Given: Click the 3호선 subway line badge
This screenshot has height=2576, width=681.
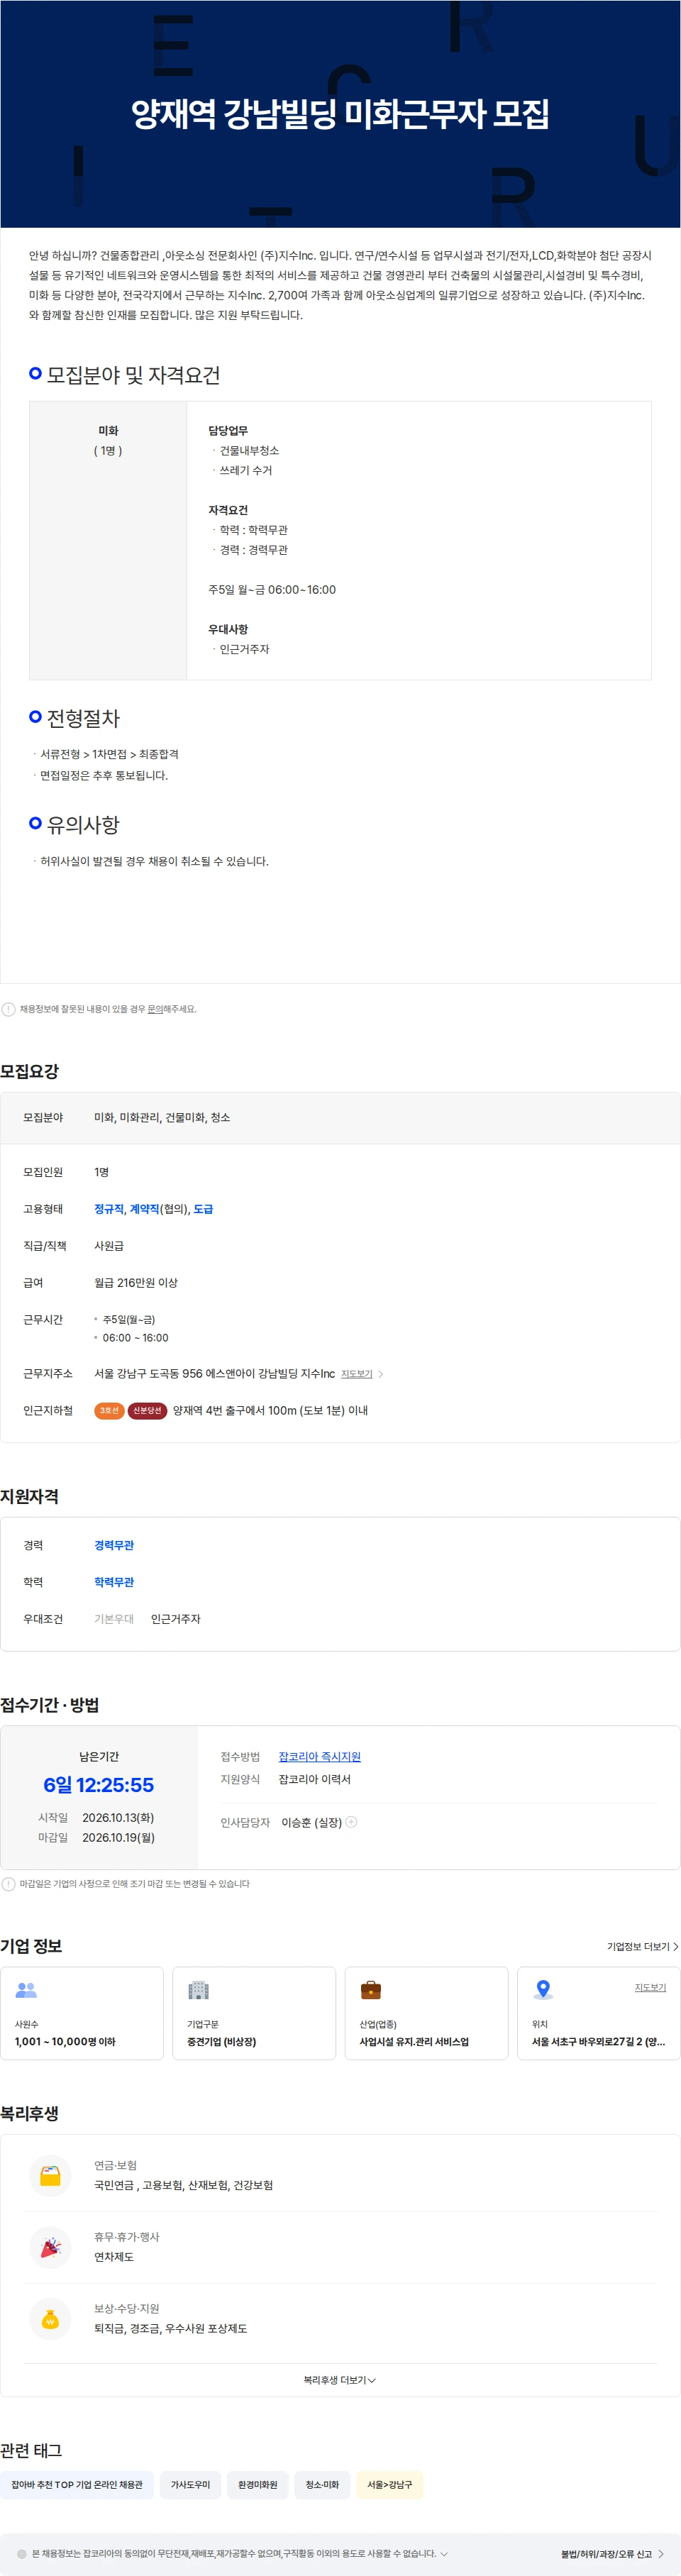Looking at the screenshot, I should pyautogui.click(x=109, y=1410).
